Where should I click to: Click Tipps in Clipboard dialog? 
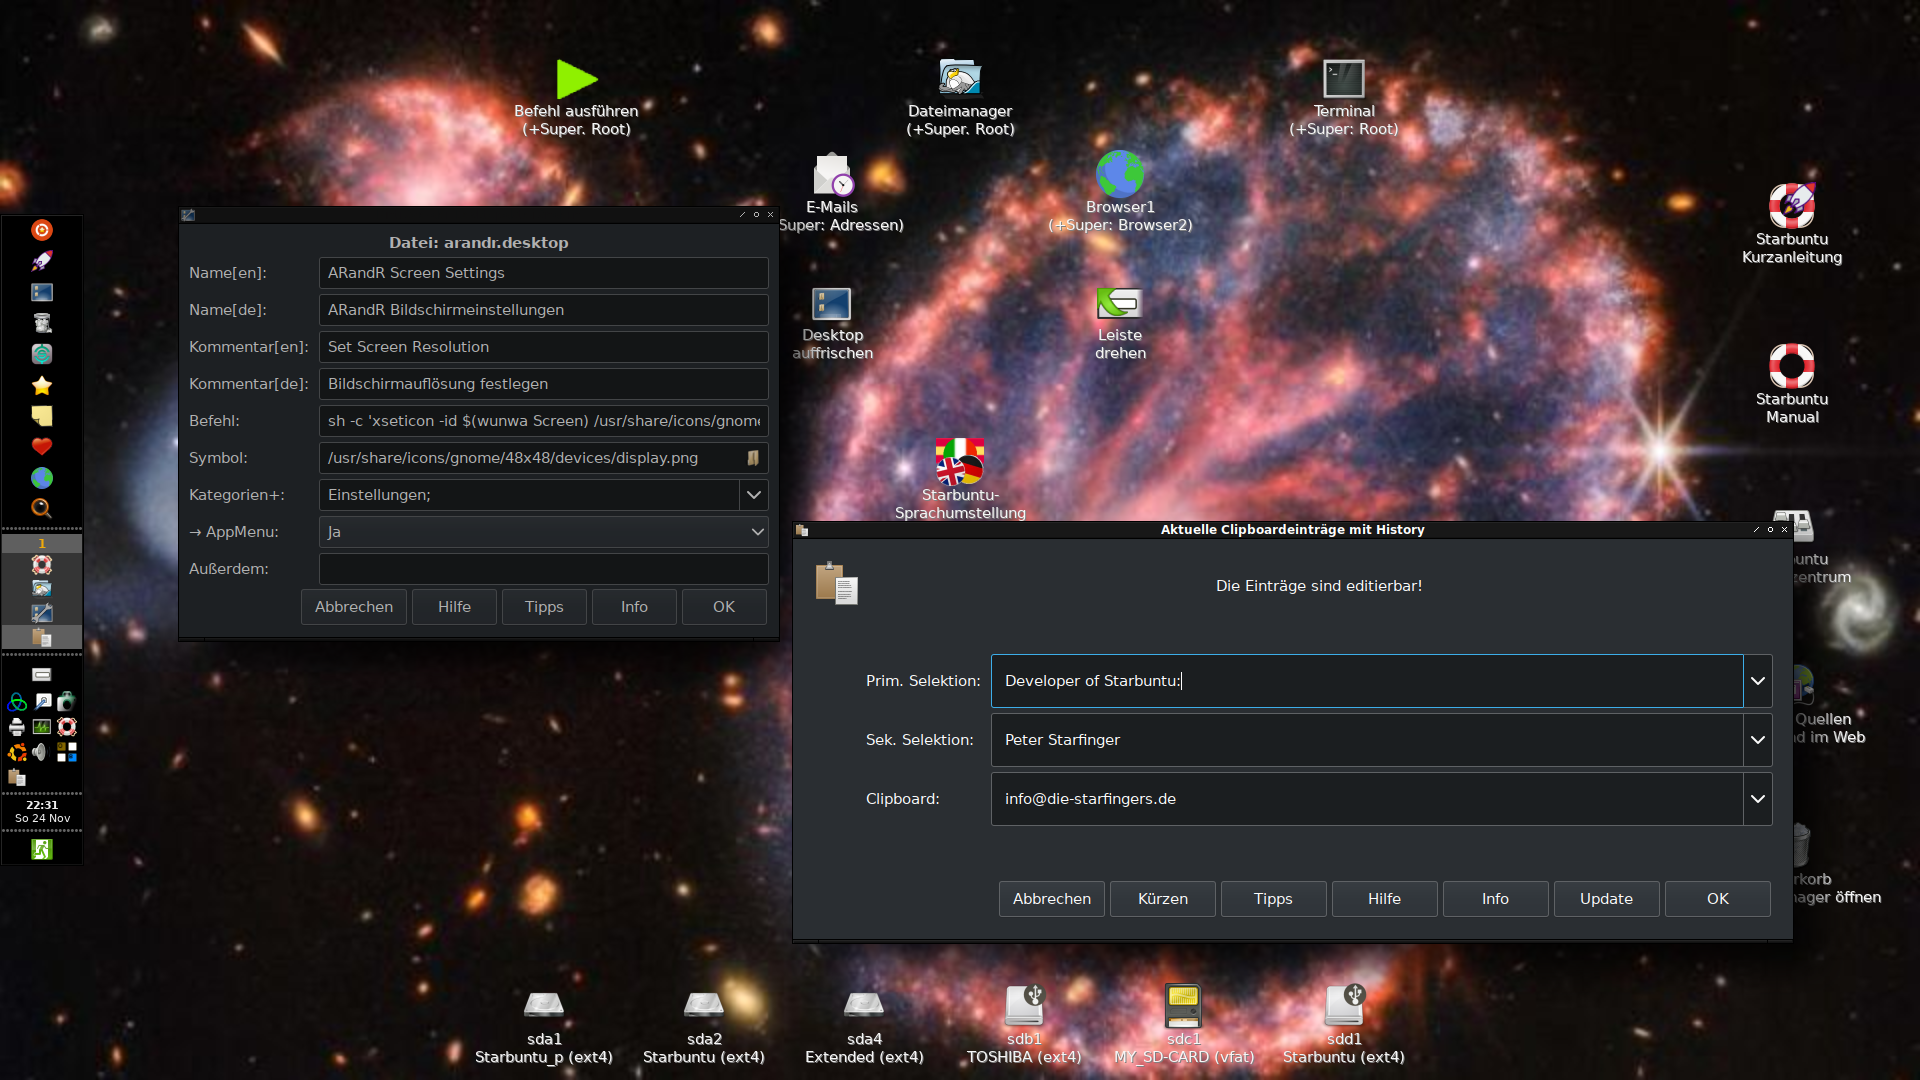coord(1274,899)
